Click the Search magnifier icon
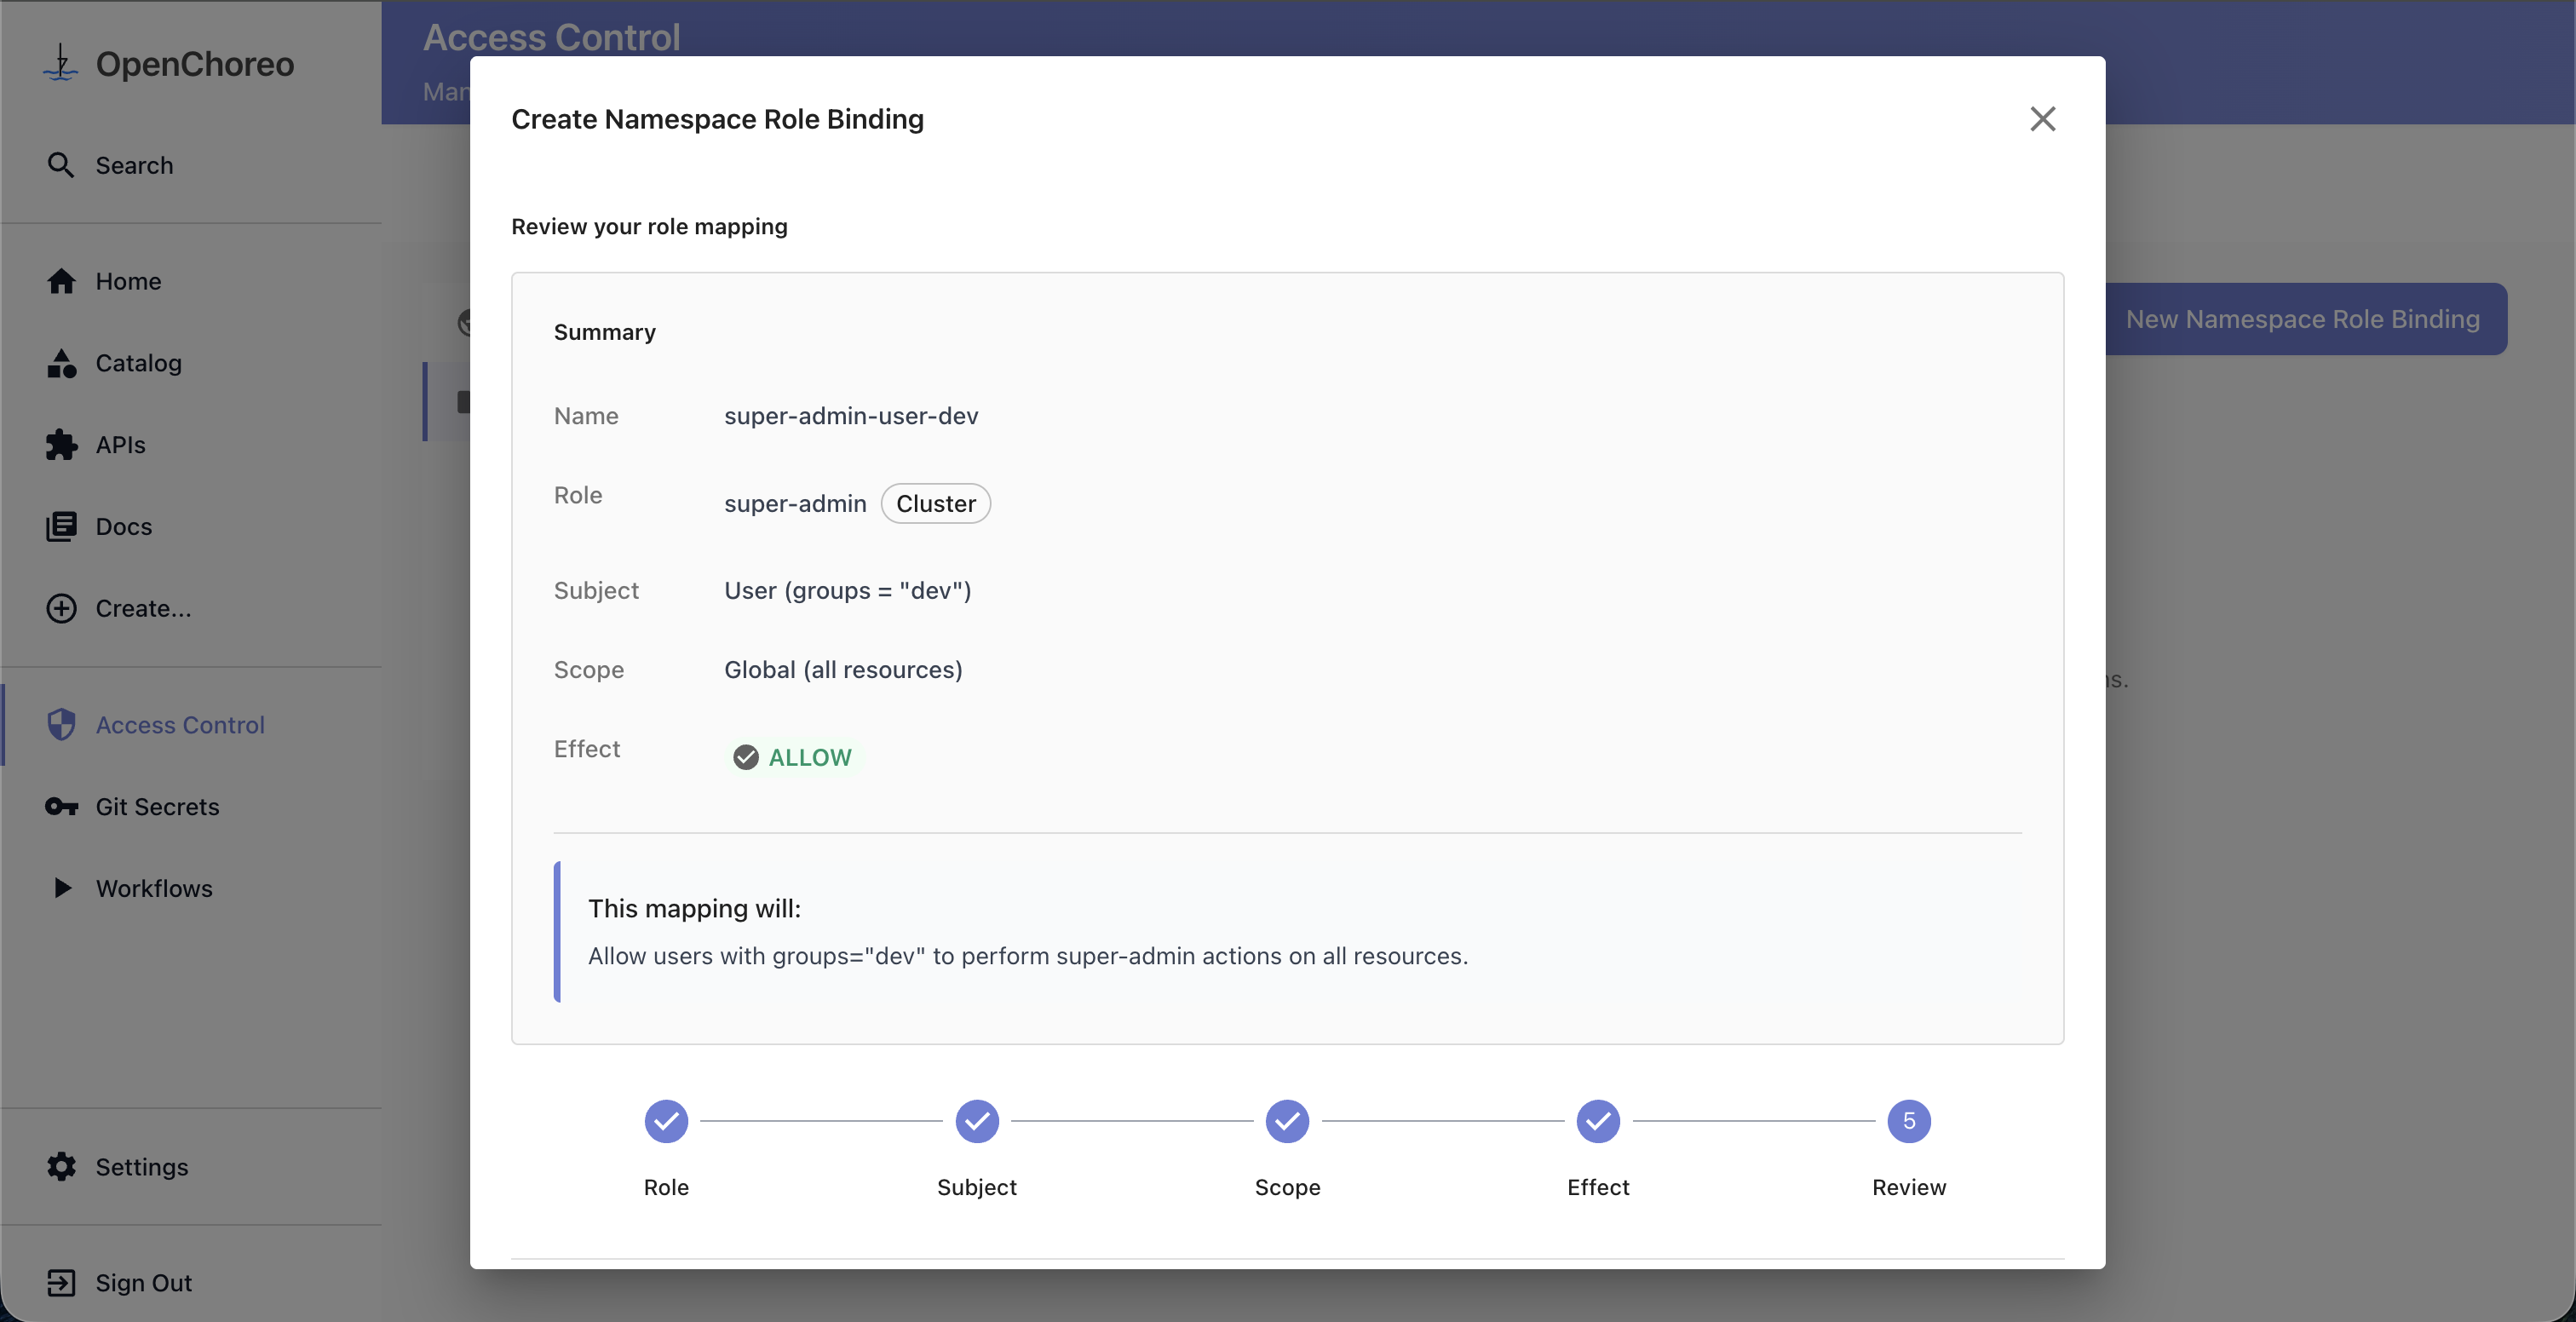The height and width of the screenshot is (1322, 2576). tap(61, 165)
